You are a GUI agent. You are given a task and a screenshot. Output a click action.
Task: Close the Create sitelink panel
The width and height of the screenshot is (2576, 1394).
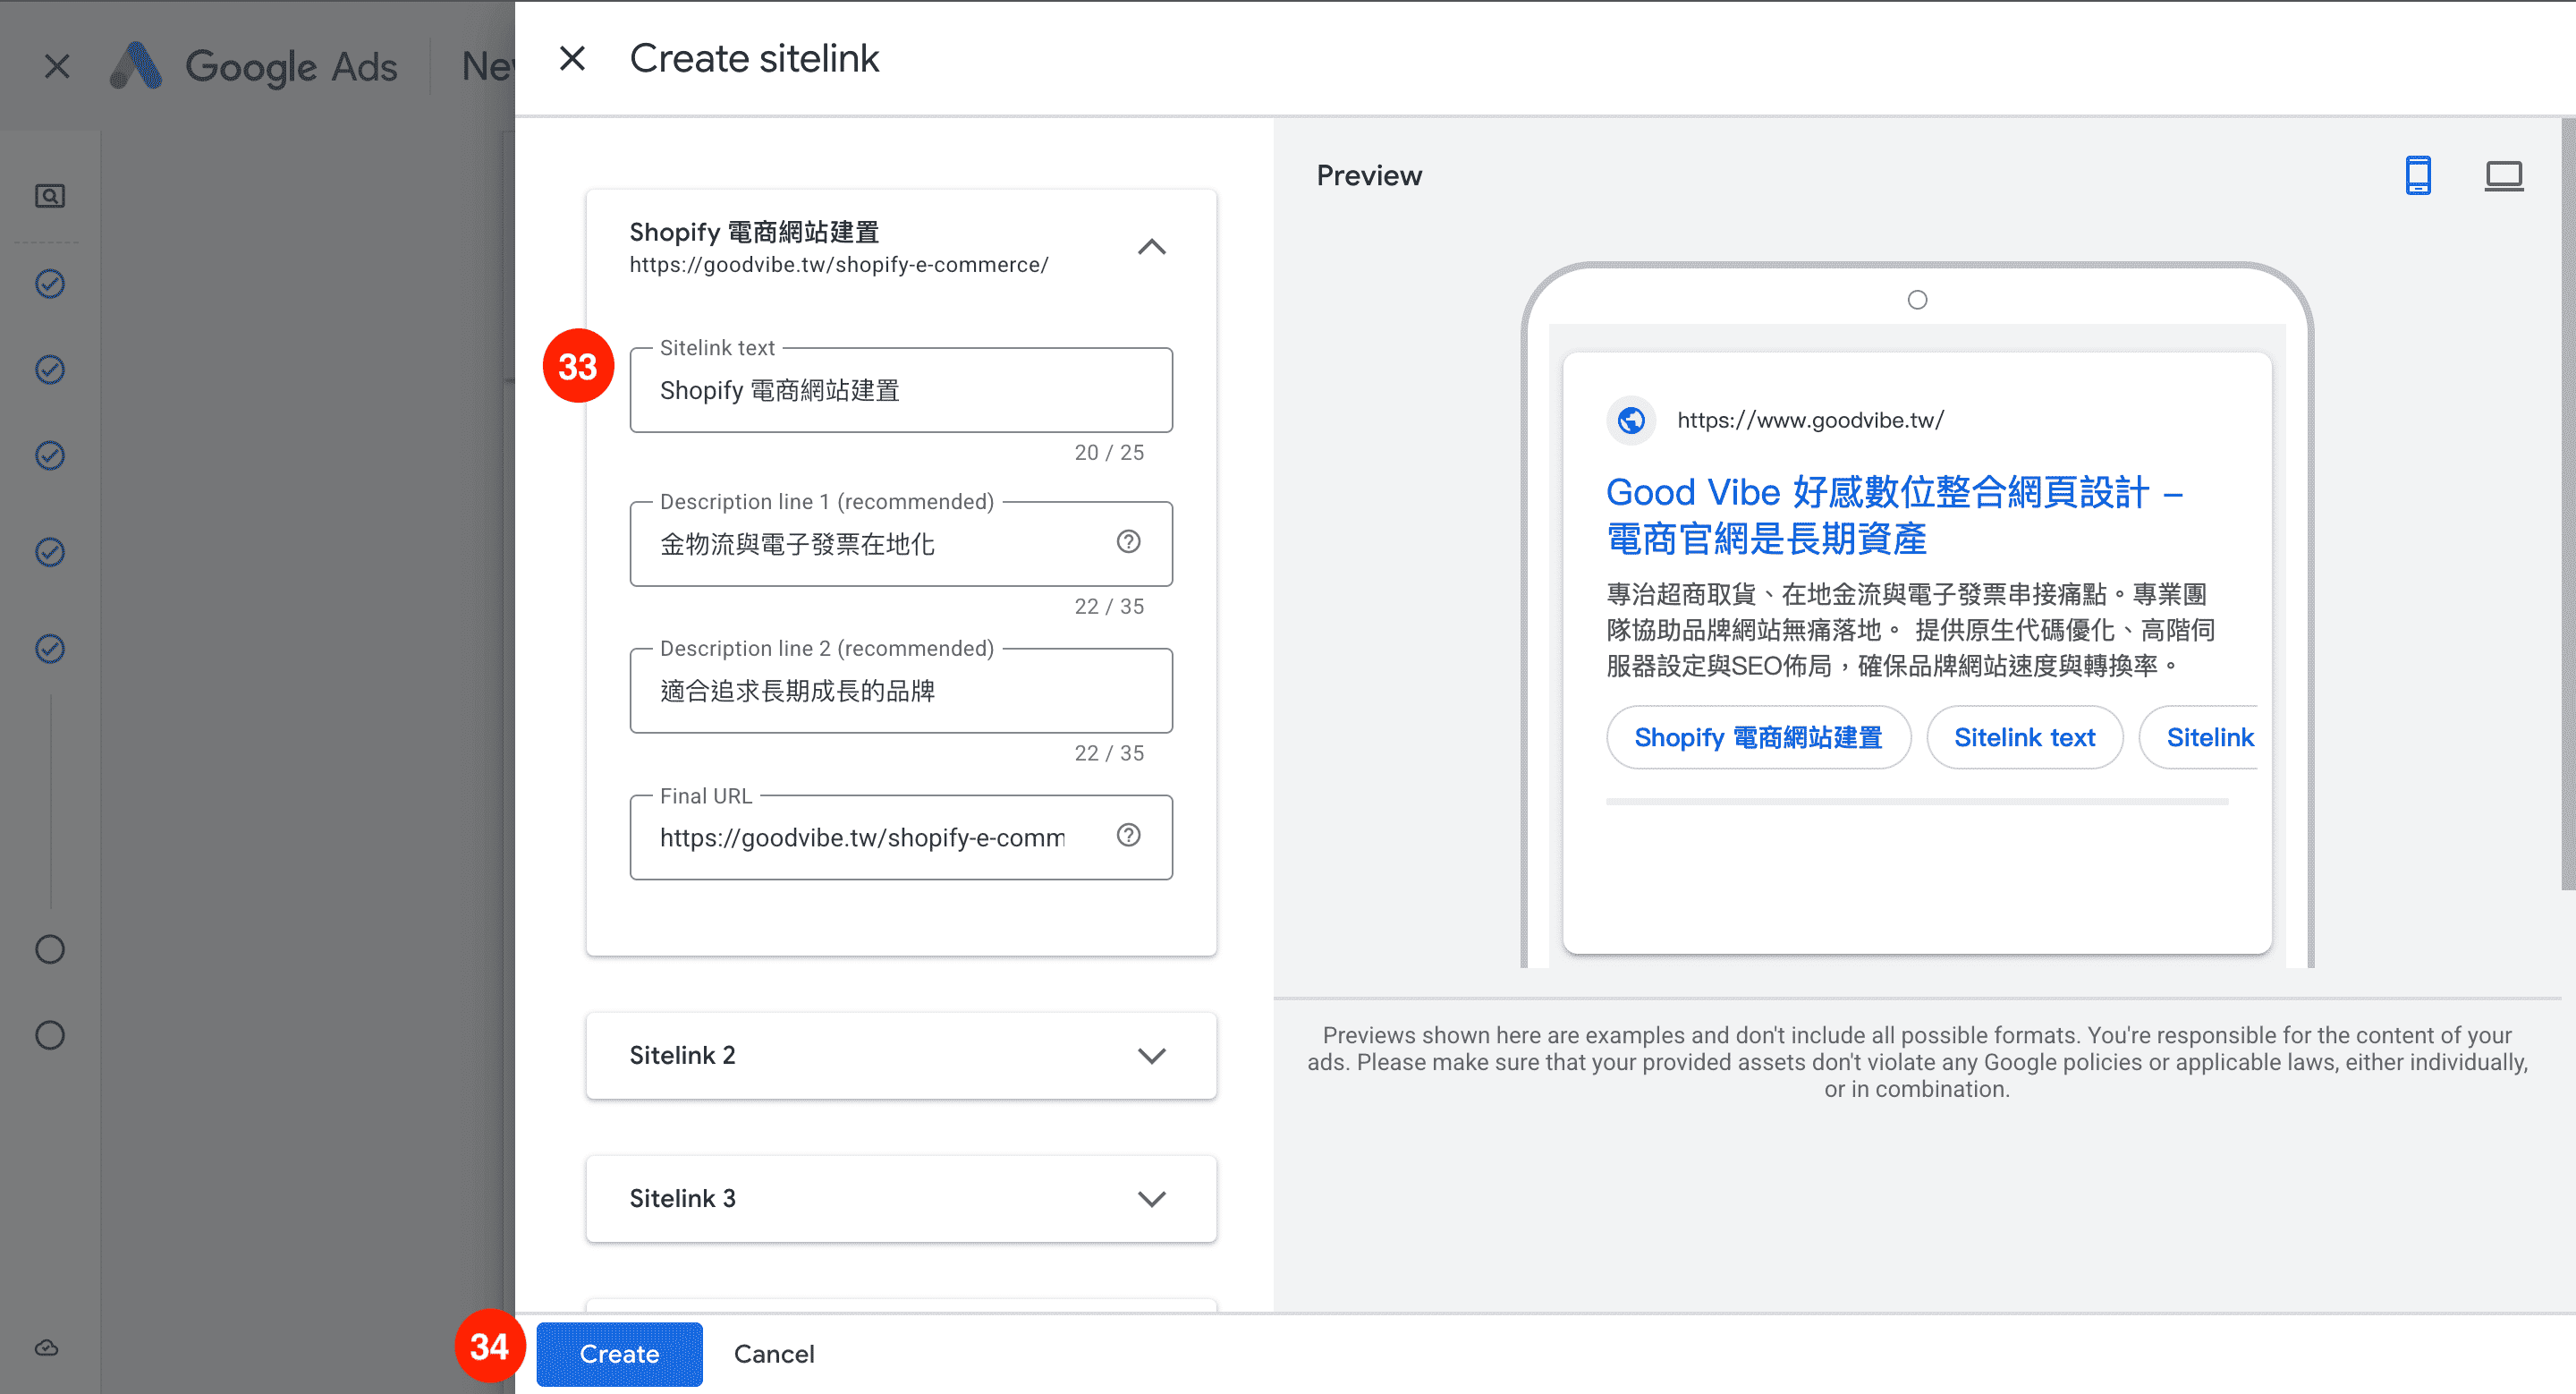[x=572, y=58]
